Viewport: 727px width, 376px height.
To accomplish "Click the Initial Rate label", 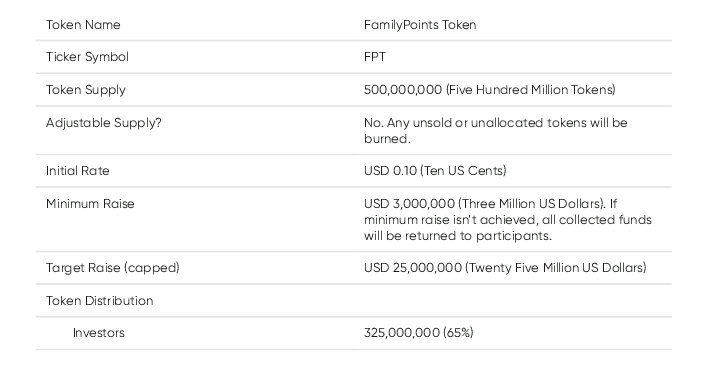I will point(77,171).
